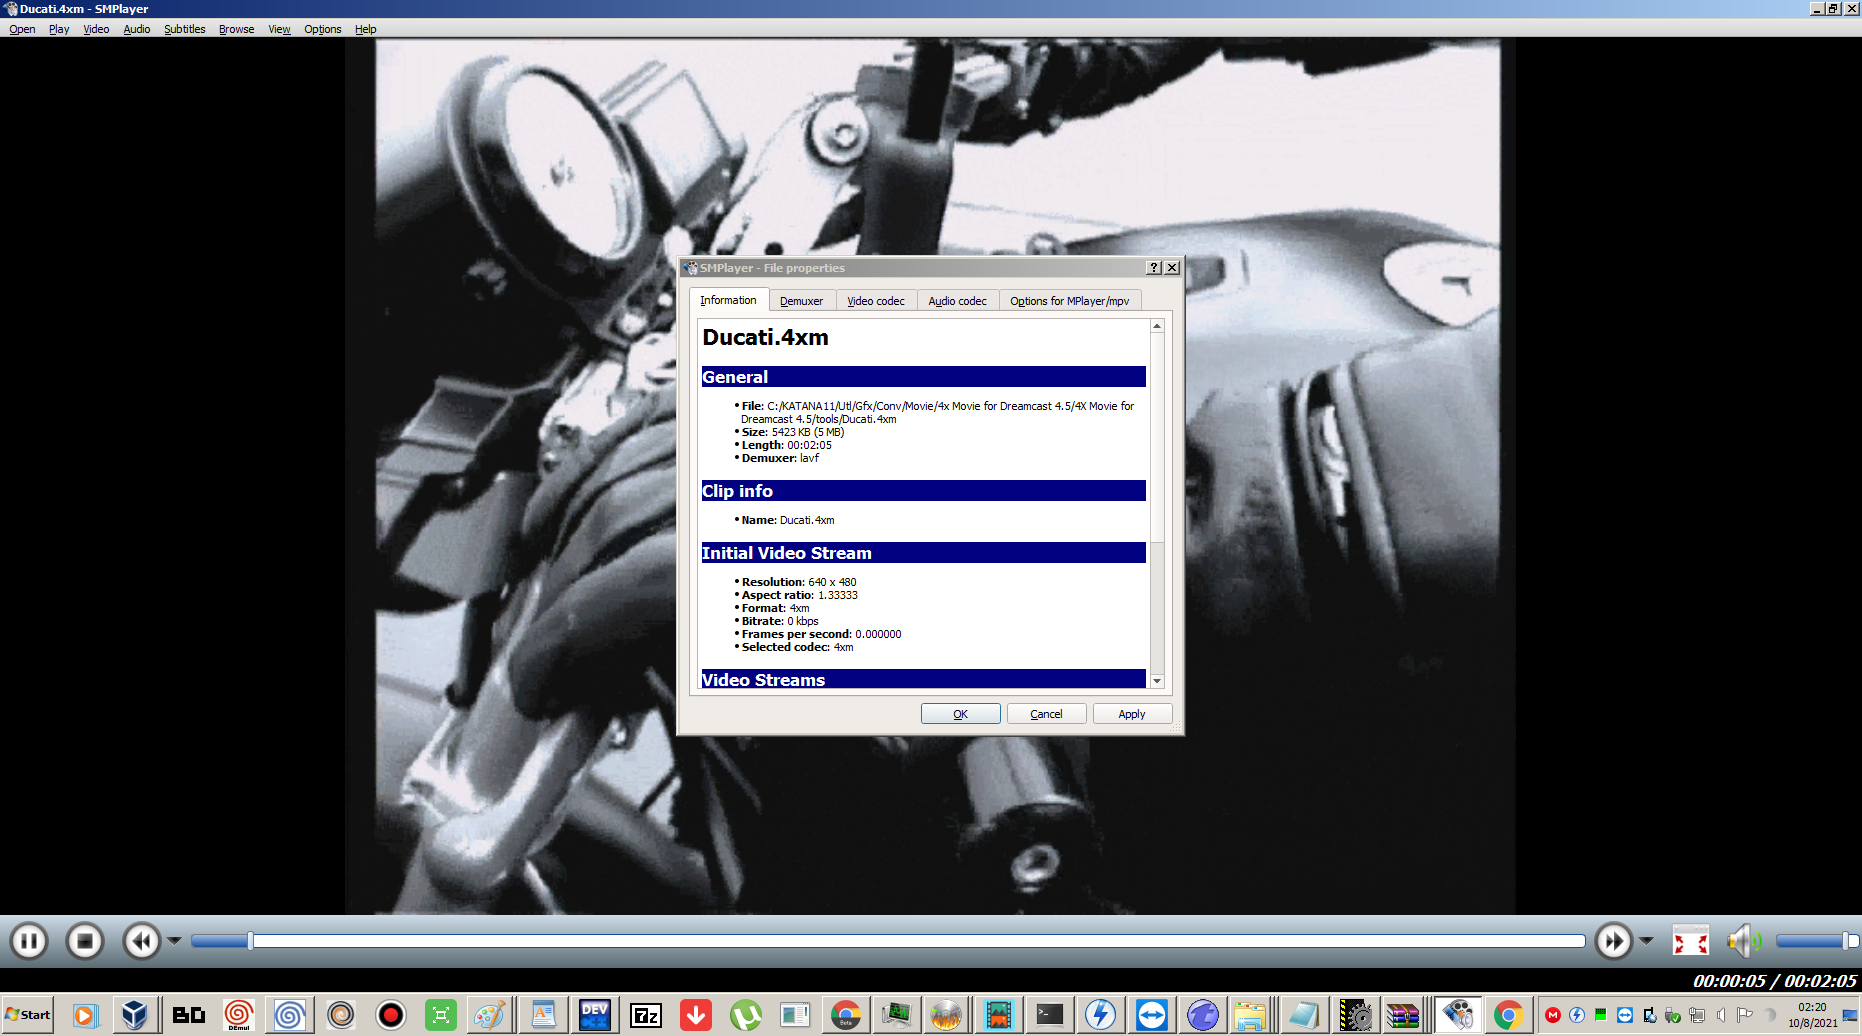Click the information panel scrollbar thumb
This screenshot has height=1036, width=1862.
pos(1157,438)
